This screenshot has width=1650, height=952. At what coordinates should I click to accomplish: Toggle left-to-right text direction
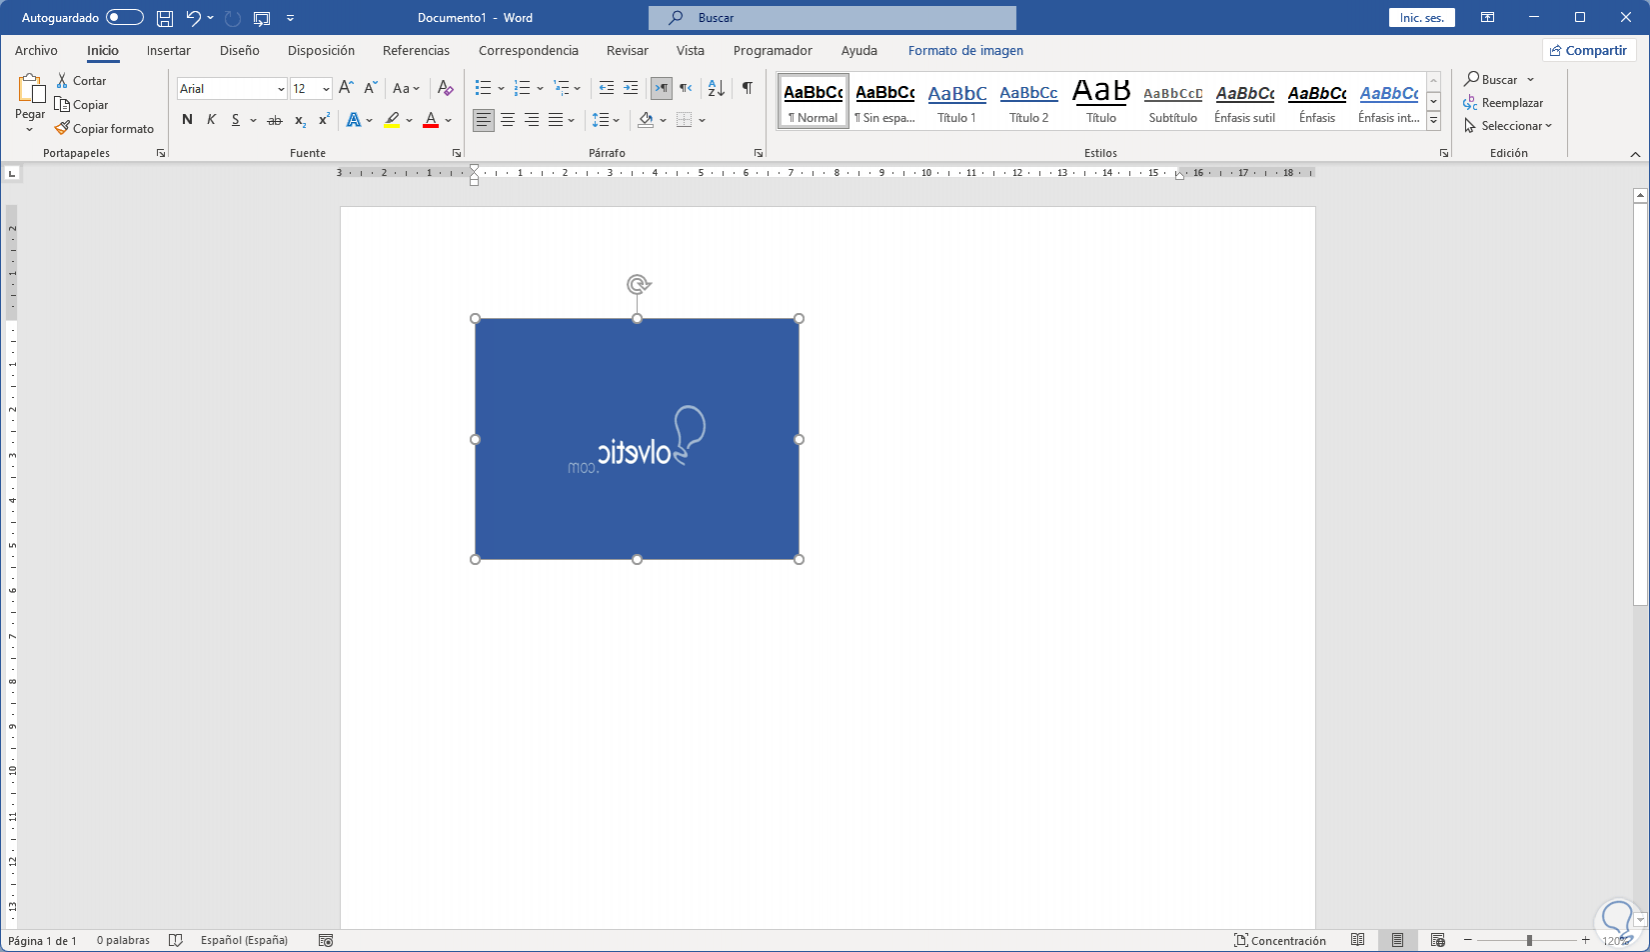[x=661, y=88]
